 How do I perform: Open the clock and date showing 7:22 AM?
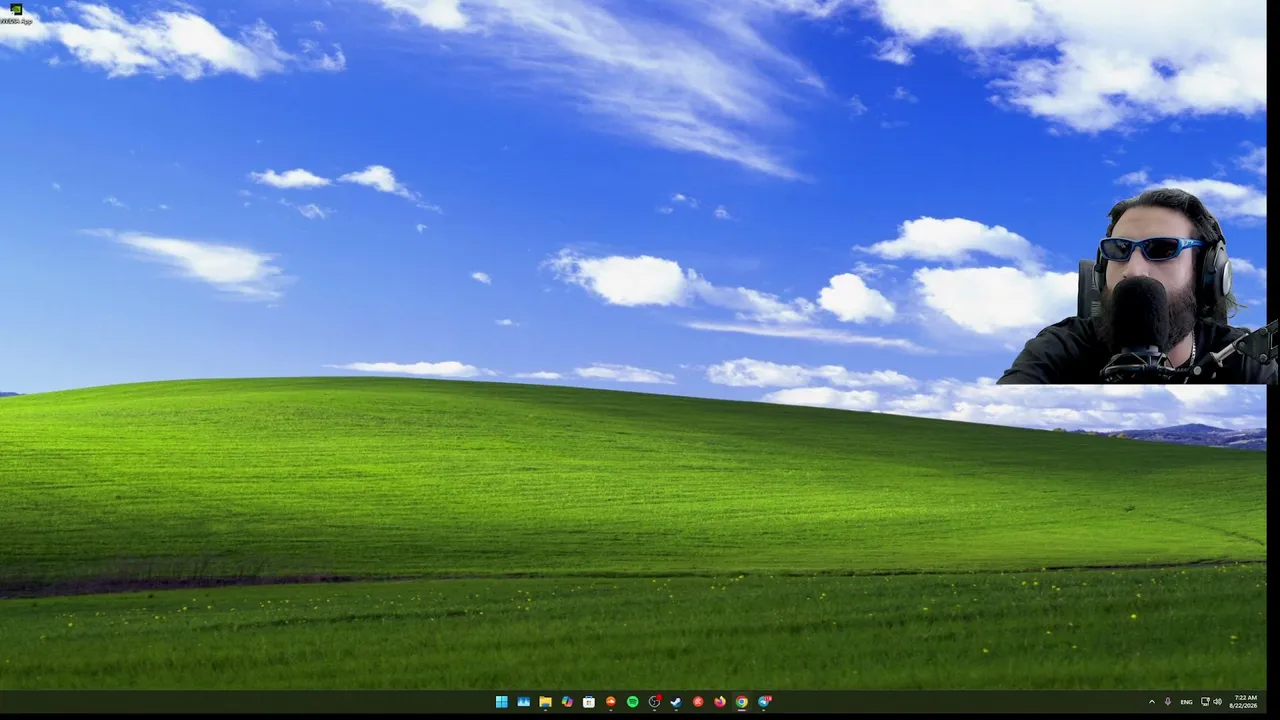click(x=1245, y=702)
